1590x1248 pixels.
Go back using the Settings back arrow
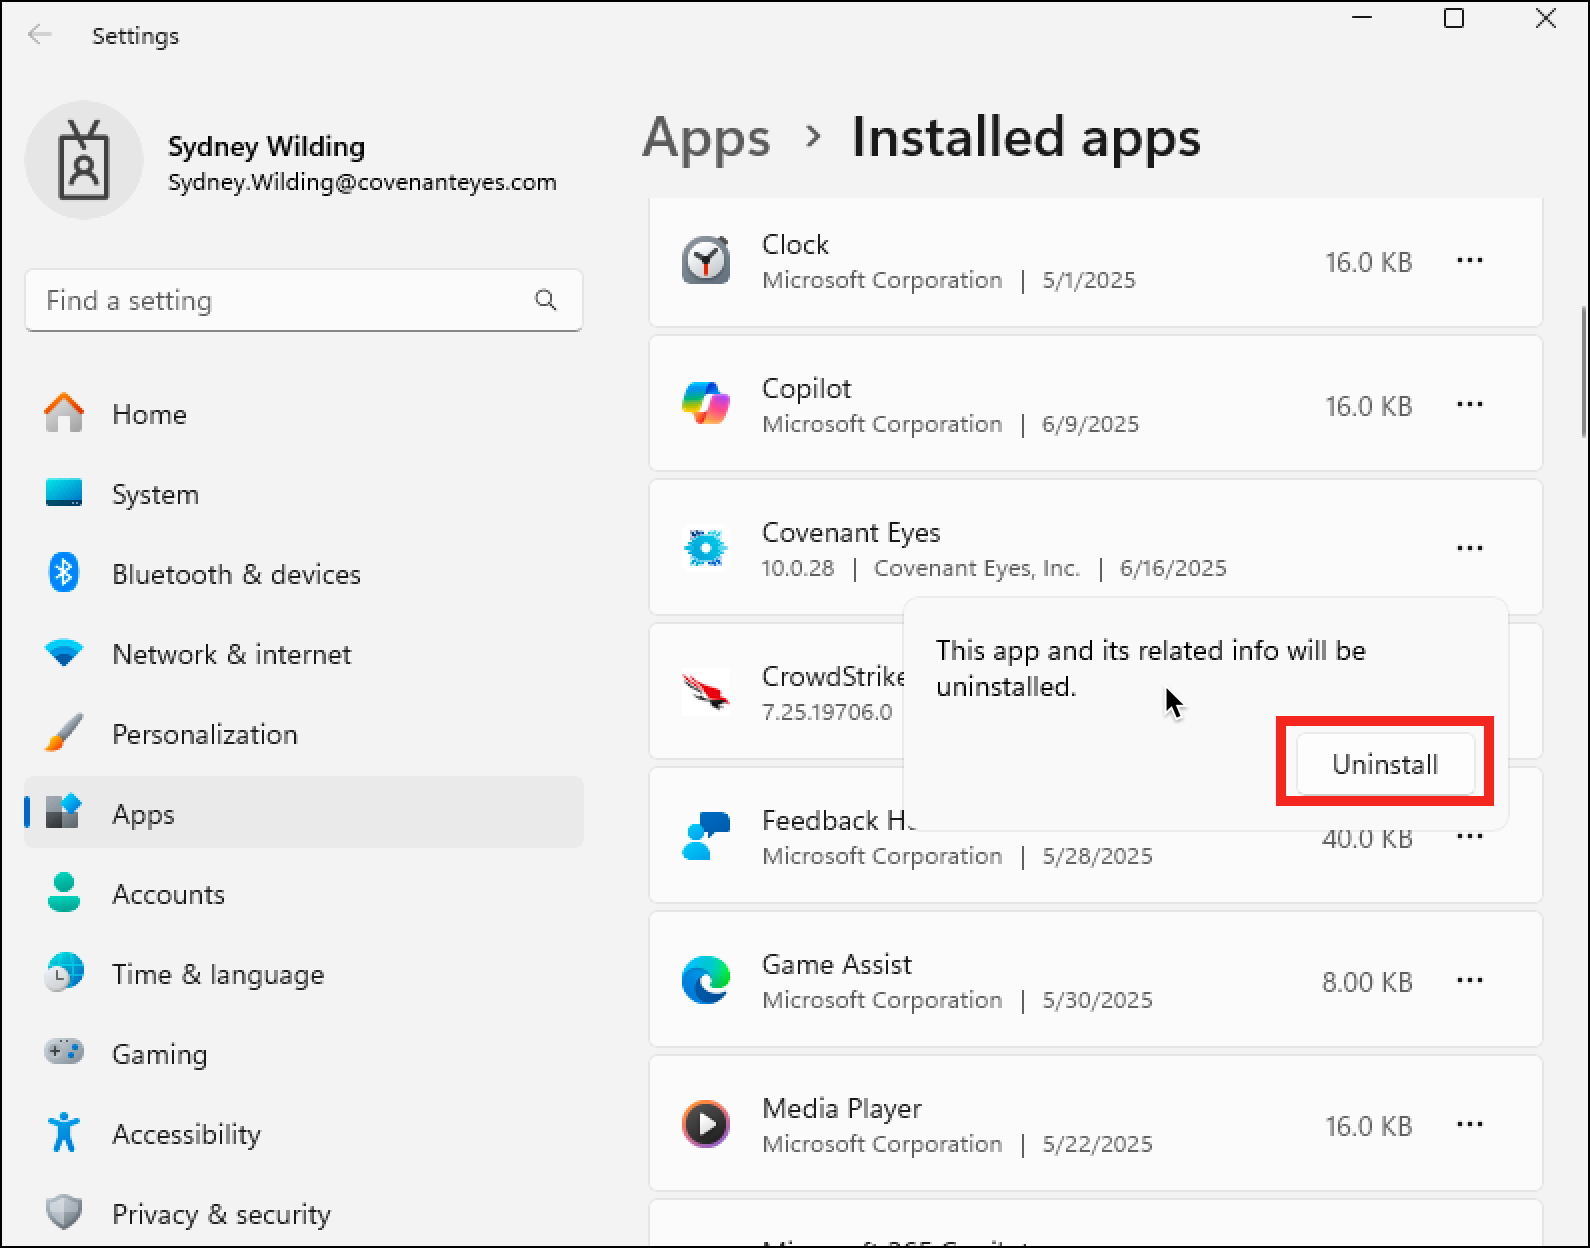tap(40, 35)
